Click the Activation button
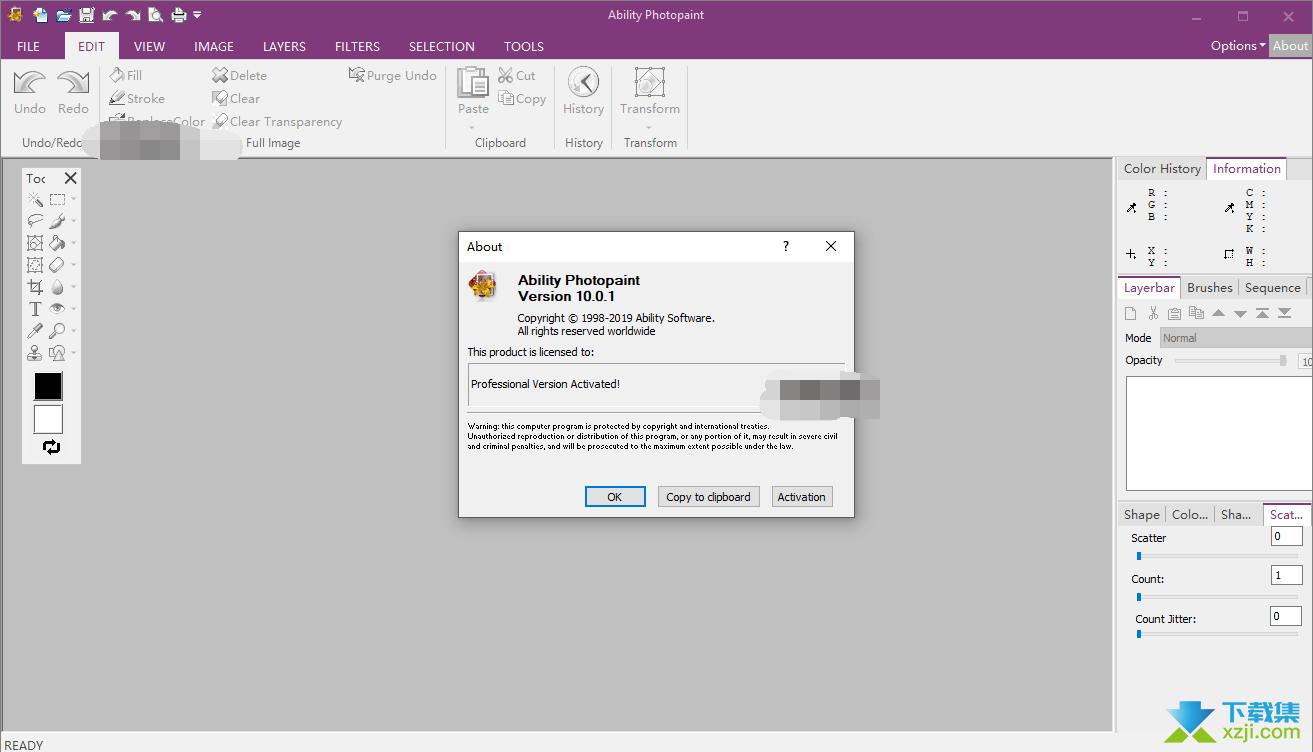The image size is (1313, 752). [x=802, y=497]
